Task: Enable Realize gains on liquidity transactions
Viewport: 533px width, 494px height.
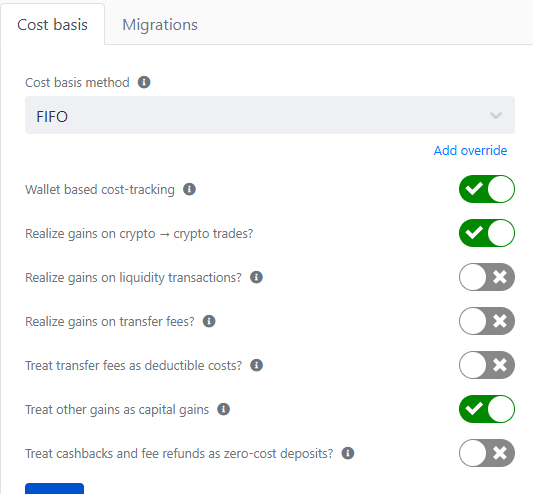Action: [x=487, y=277]
